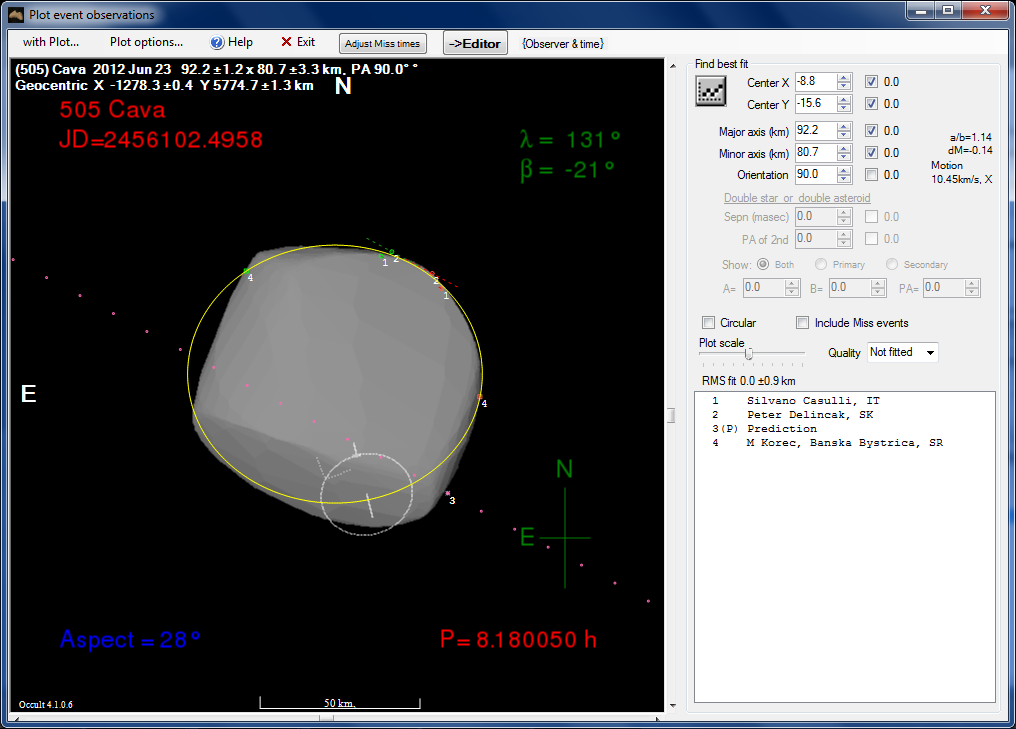
Task: Click the PA= spinner up arrow
Action: click(972, 284)
